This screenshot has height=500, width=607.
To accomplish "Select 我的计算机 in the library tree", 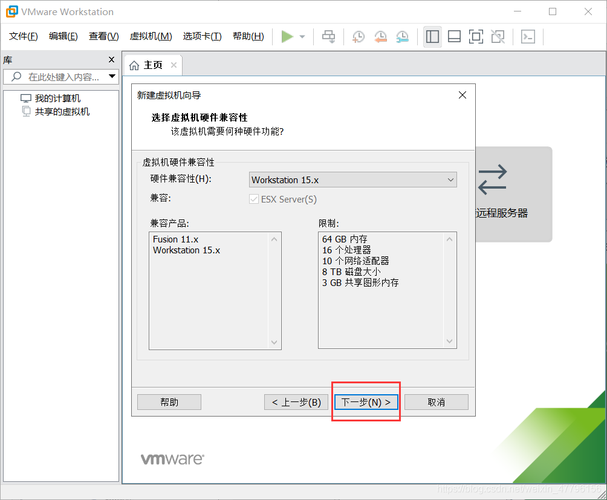I will click(50, 98).
